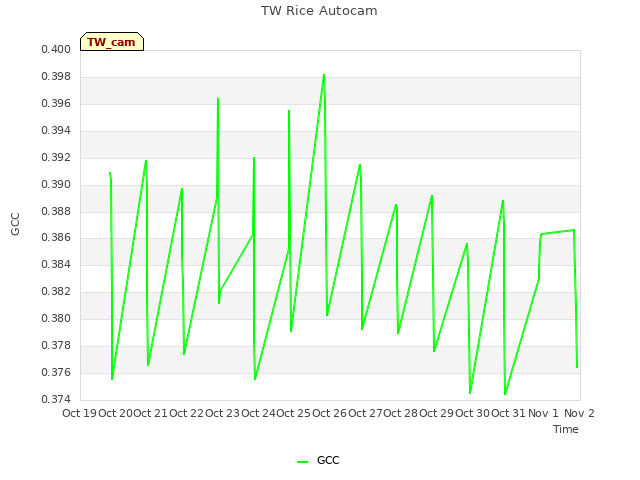Screen dimensions: 640x480
Task: Click the Oct 19 date label
Action: coord(80,413)
